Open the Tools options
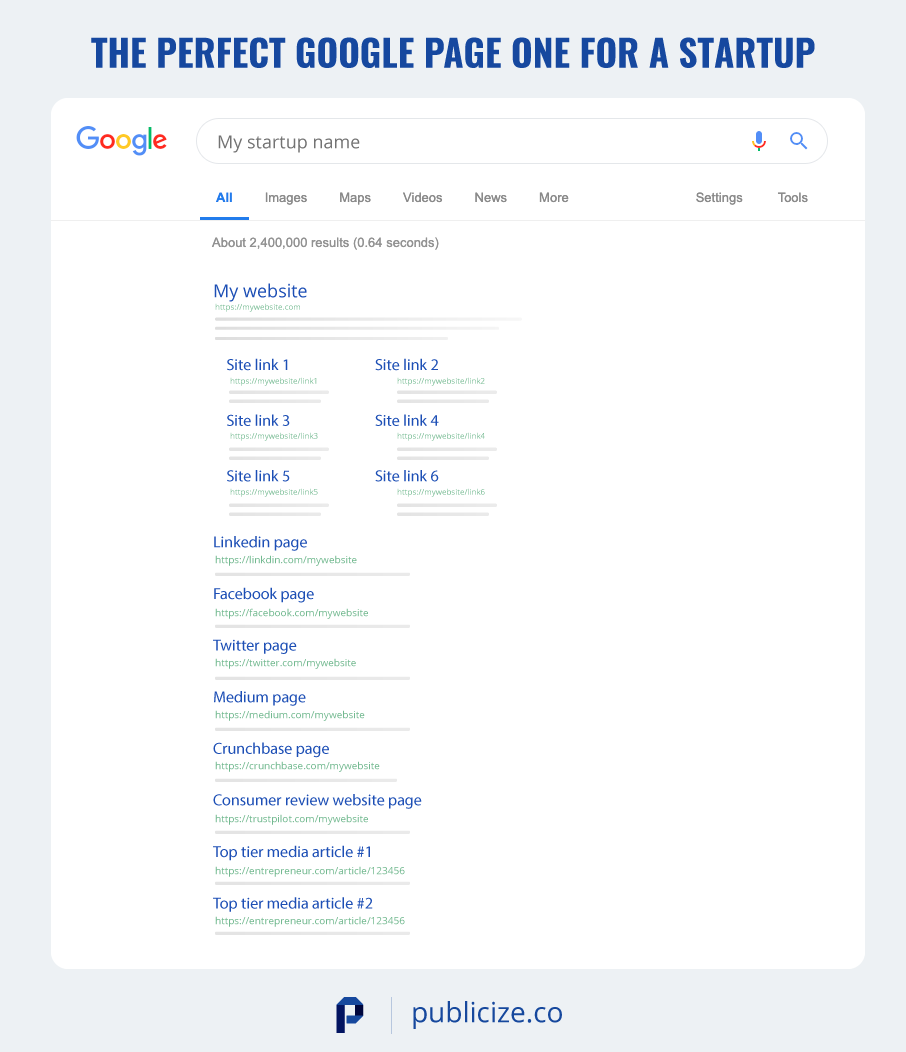Image resolution: width=906 pixels, height=1052 pixels. (792, 198)
